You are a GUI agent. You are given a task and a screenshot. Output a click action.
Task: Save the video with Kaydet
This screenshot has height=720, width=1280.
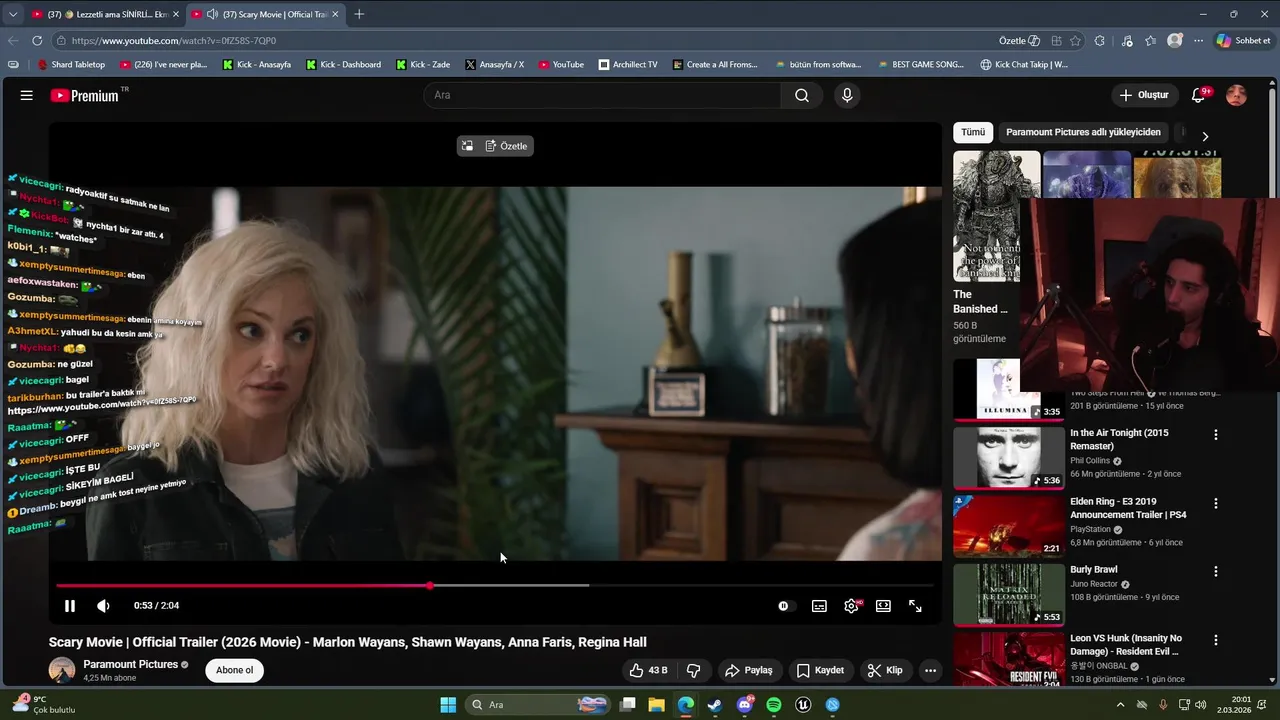(820, 670)
